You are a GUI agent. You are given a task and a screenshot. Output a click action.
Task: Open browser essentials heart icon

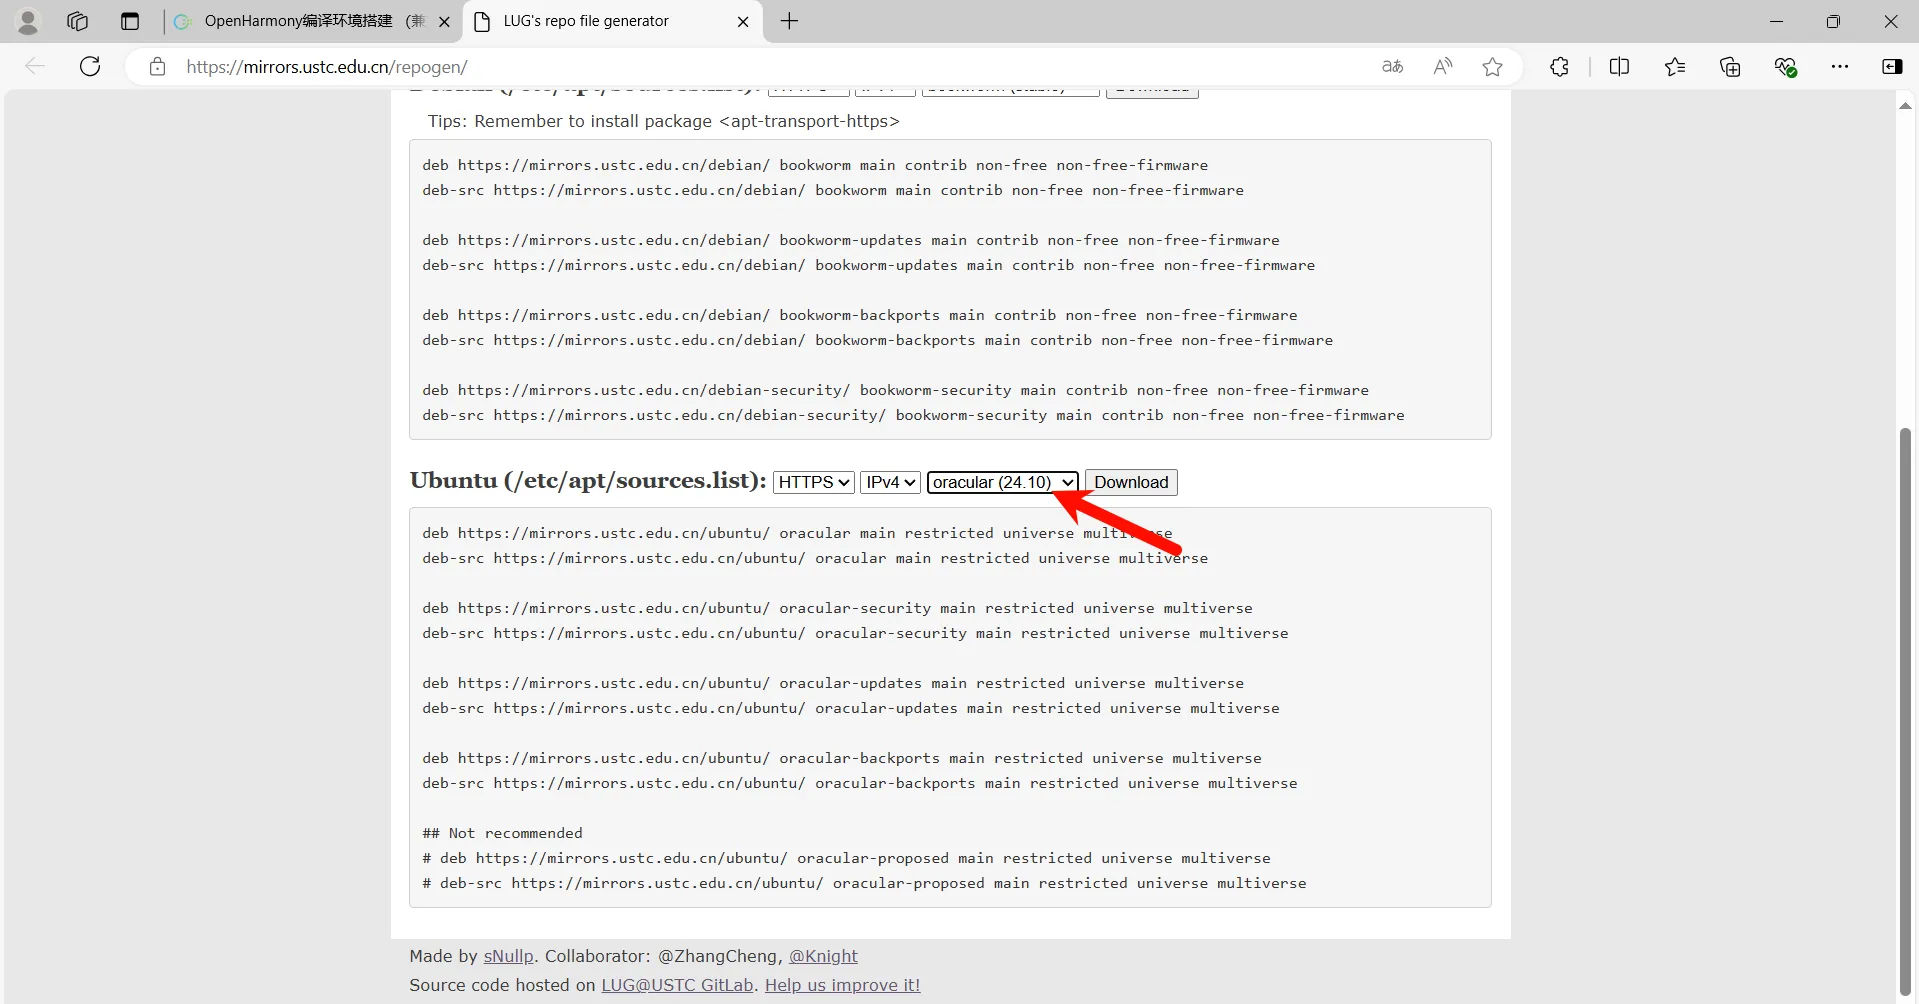tap(1785, 67)
